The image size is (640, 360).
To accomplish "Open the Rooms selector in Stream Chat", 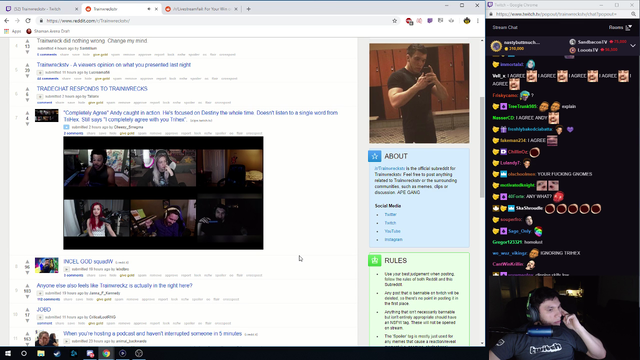I will [x=620, y=27].
